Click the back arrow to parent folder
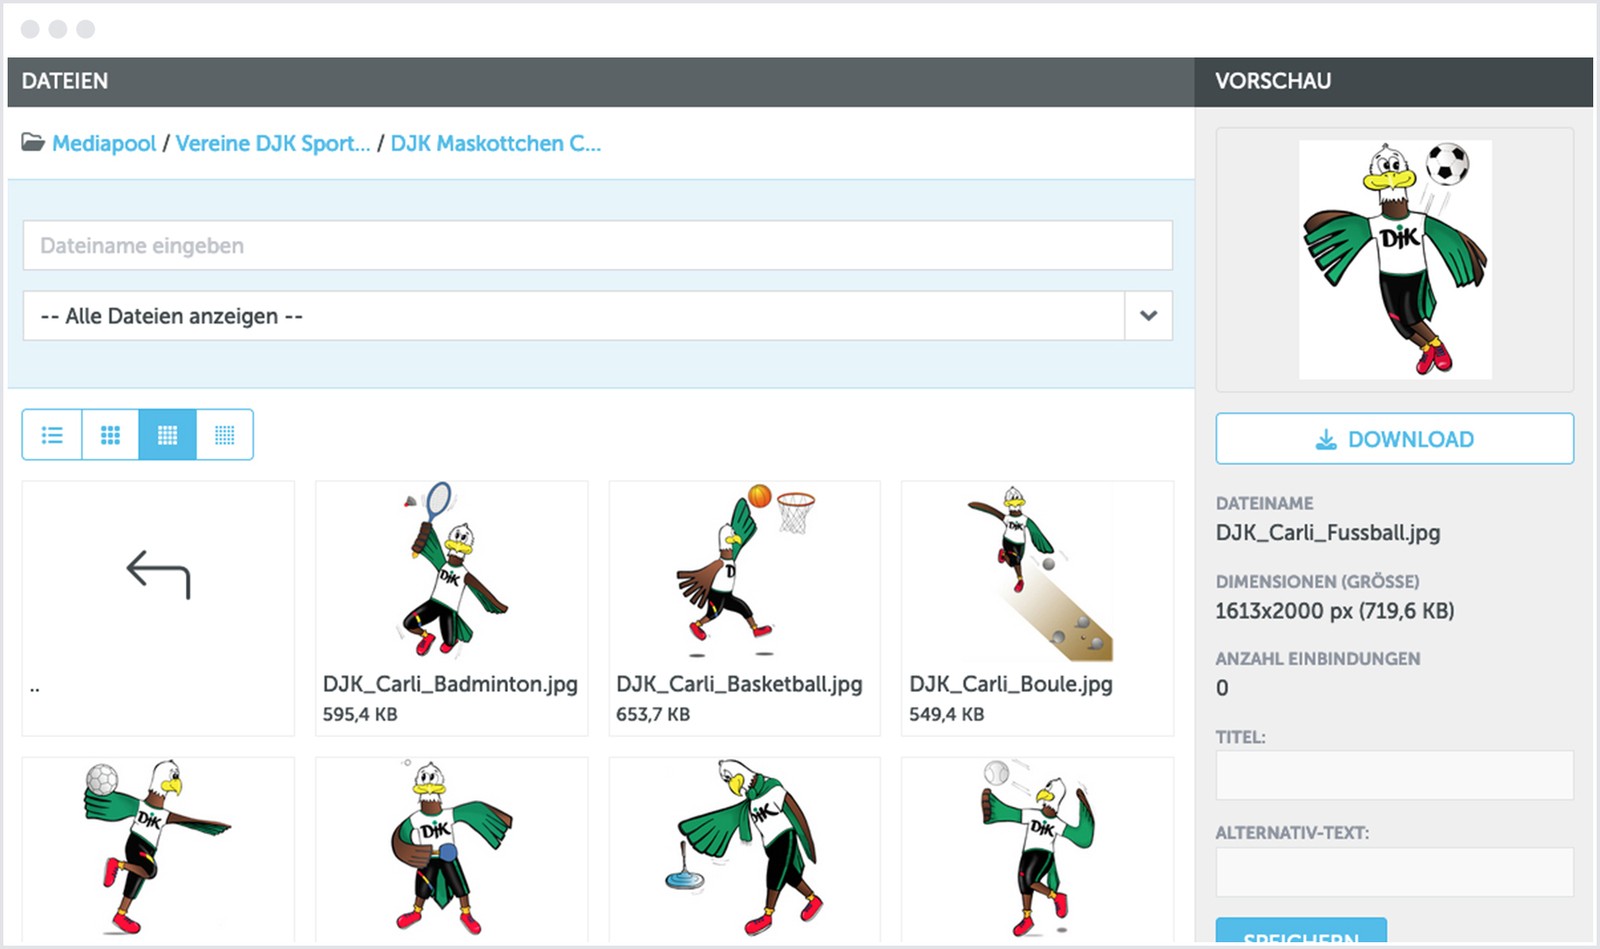Screen dimensions: 1600x949 click(x=158, y=575)
